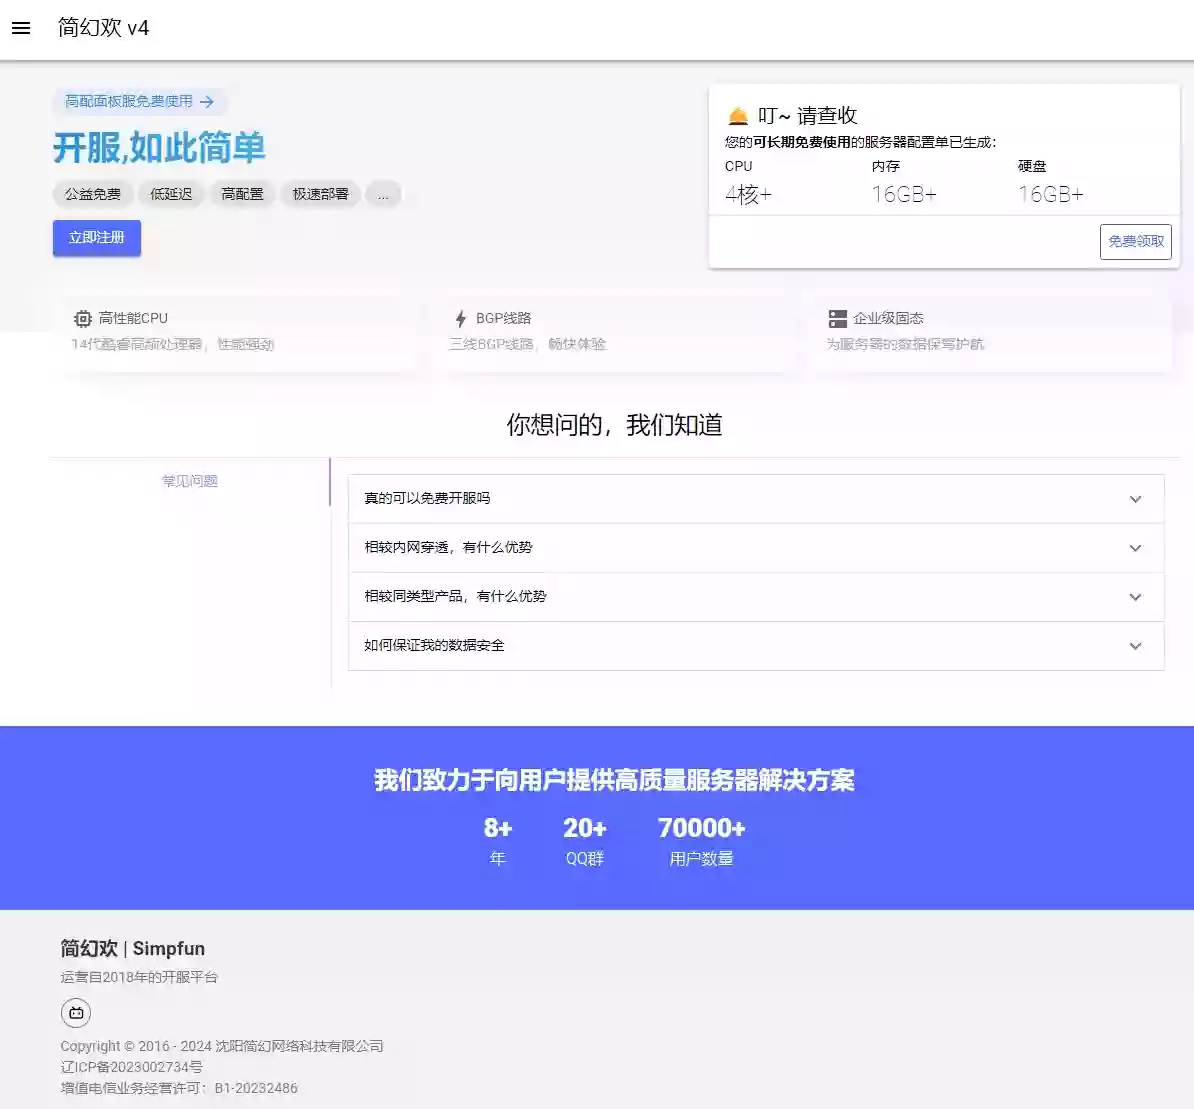The width and height of the screenshot is (1194, 1109).
Task: Click the 高配面板服免费使用 banner link
Action: click(x=132, y=102)
